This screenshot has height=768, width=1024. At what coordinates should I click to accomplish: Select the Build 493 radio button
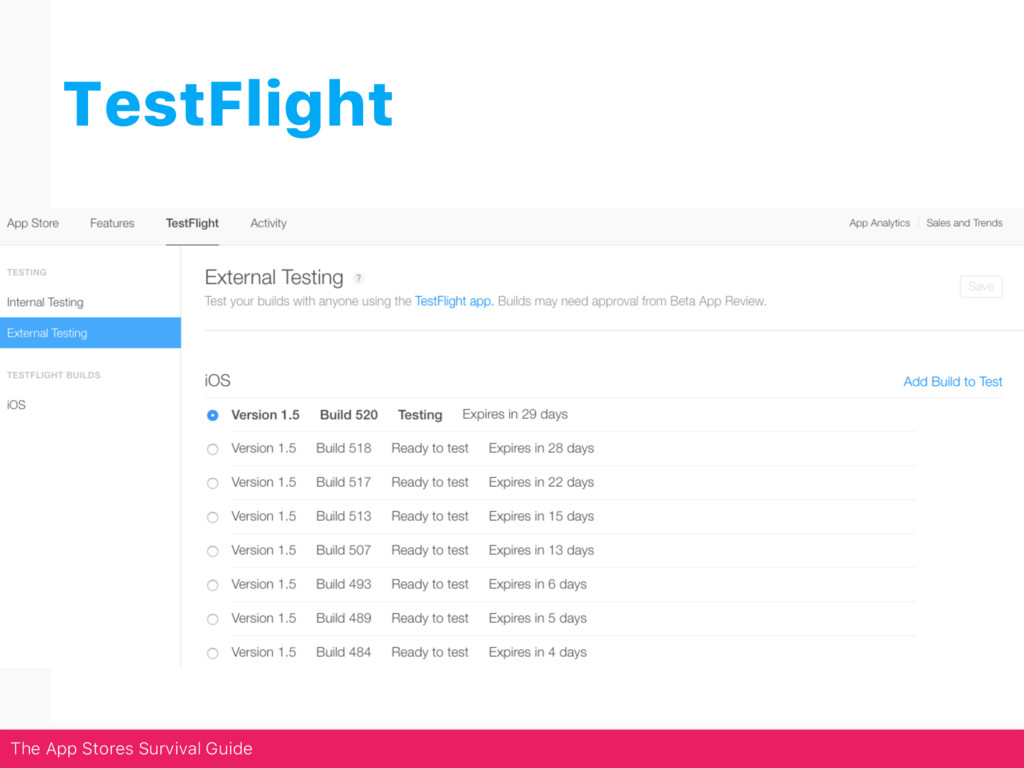(x=212, y=585)
